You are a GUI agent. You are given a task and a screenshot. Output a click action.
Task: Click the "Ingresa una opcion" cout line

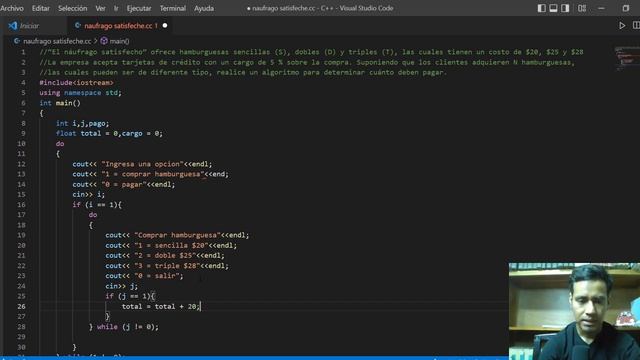(142, 164)
